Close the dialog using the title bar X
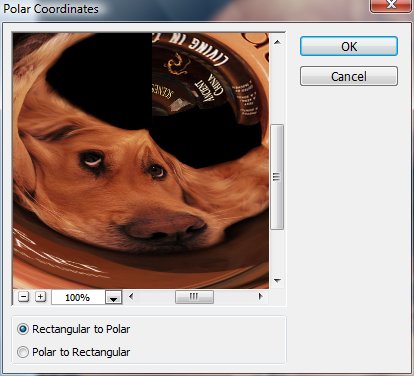Image resolution: width=414 pixels, height=376 pixels. [391, 5]
